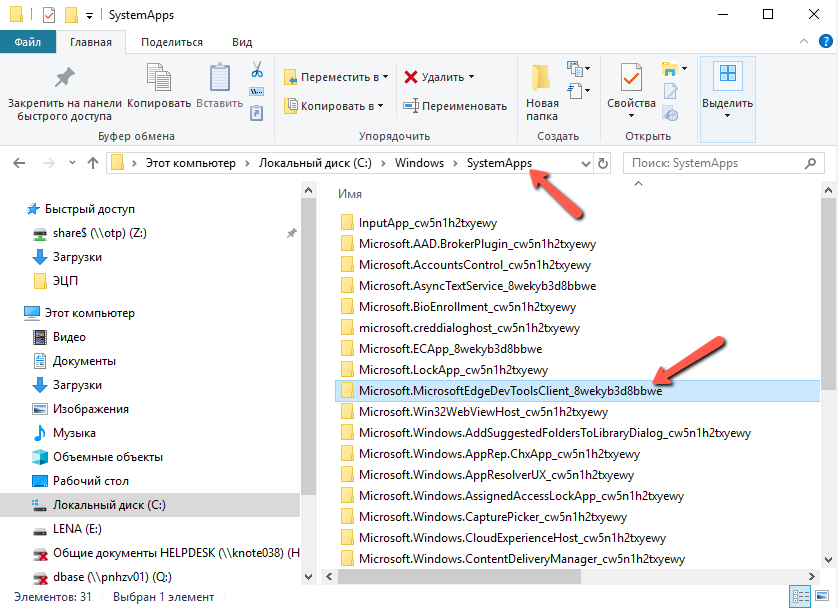The width and height of the screenshot is (838, 608).
Task: Click the blue help question mark icon
Action: click(x=824, y=42)
